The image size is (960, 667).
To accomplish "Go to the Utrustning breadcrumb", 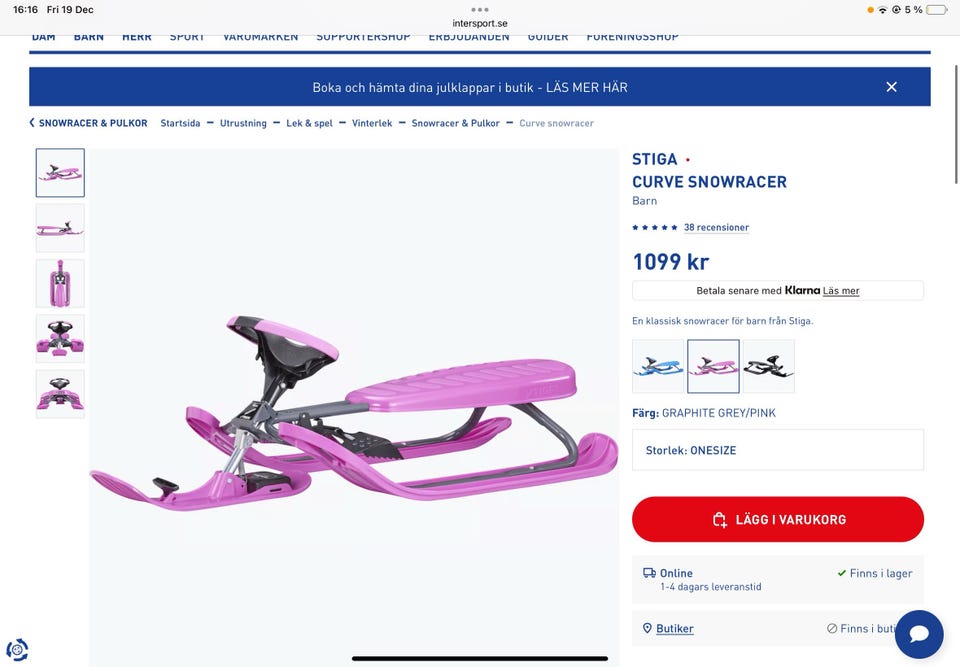I will (243, 123).
